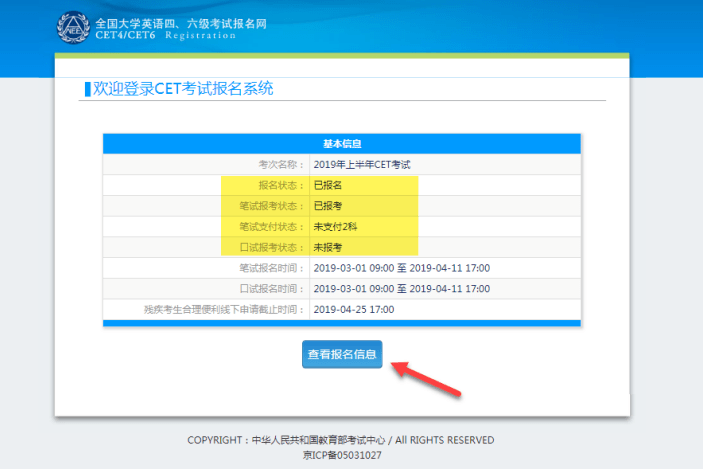The height and width of the screenshot is (469, 703).
Task: Click the 笔试报考状态 label
Action: pos(272,206)
